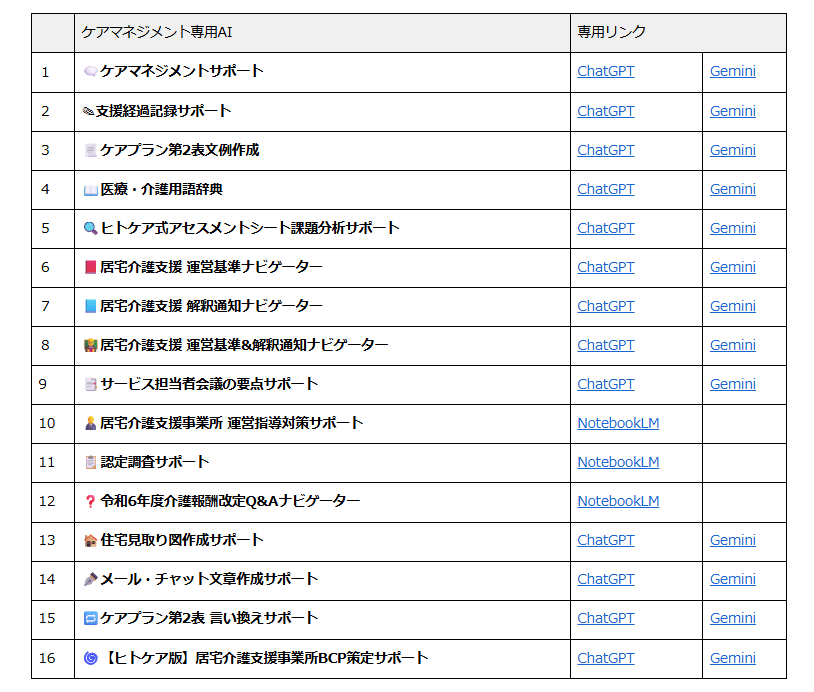Open NotebookLM link for 認定調査サポート
The image size is (814, 692).
(x=618, y=462)
